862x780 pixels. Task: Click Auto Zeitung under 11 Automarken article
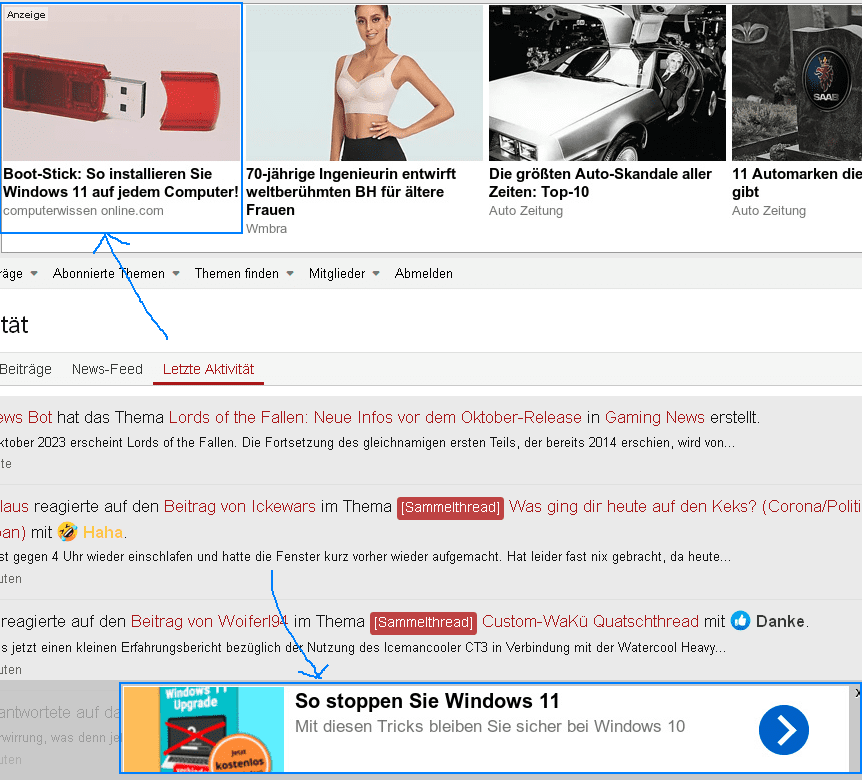click(769, 211)
